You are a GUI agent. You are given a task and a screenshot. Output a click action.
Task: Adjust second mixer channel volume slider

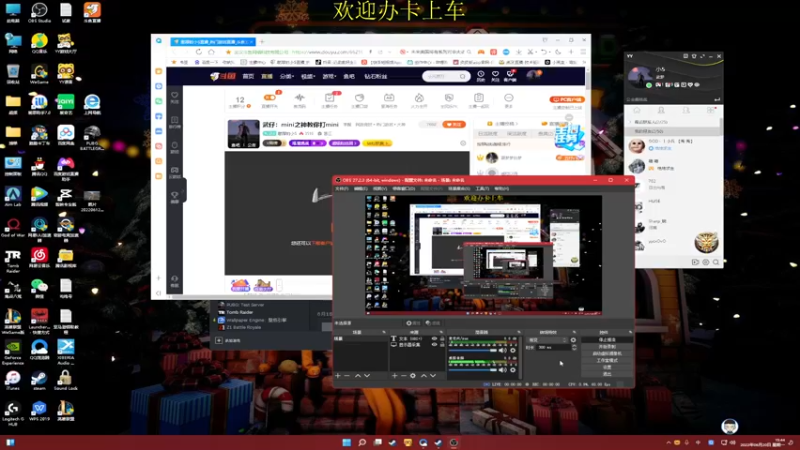(472, 370)
